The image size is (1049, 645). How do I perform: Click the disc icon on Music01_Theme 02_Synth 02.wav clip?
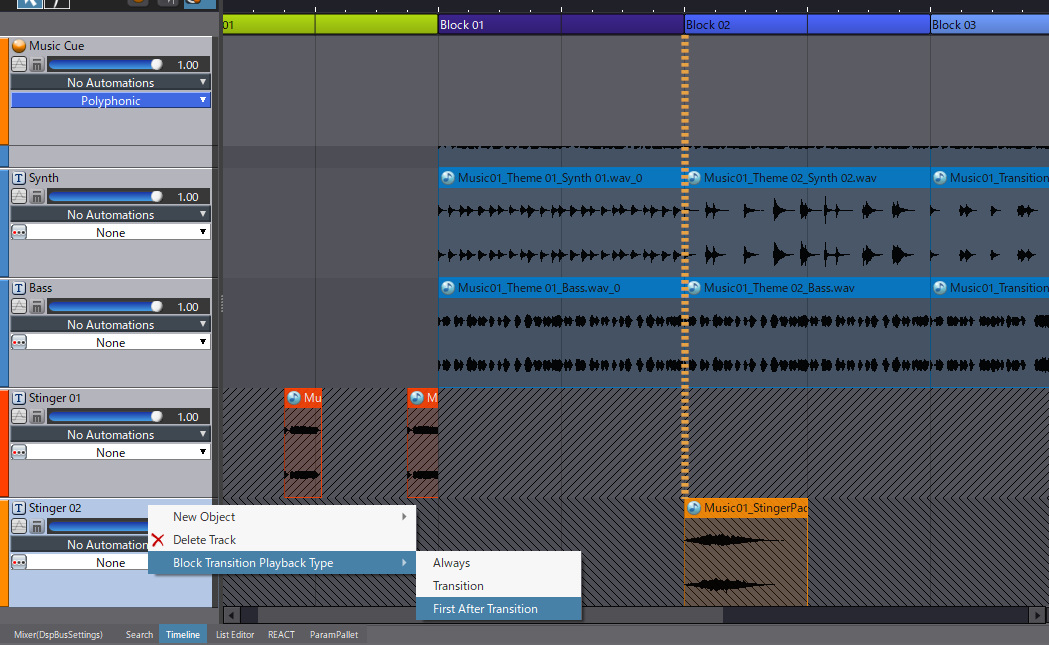click(694, 178)
